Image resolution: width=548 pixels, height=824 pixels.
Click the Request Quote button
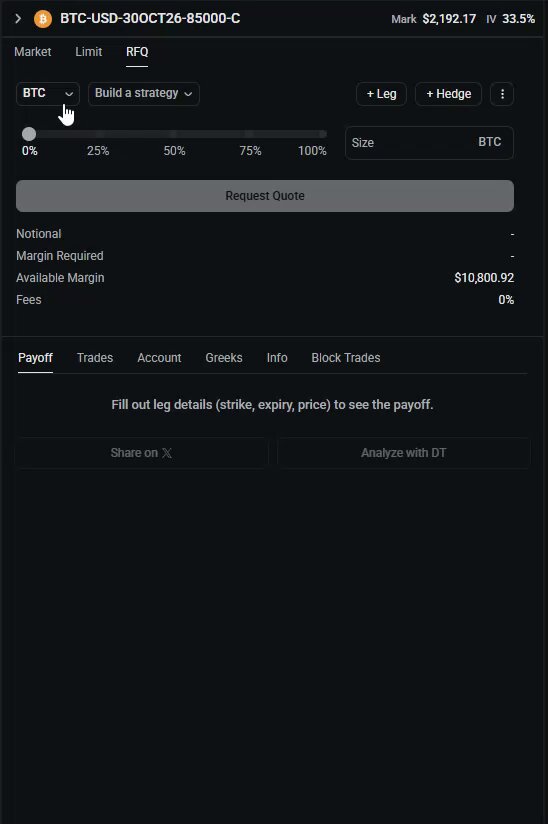pos(265,196)
